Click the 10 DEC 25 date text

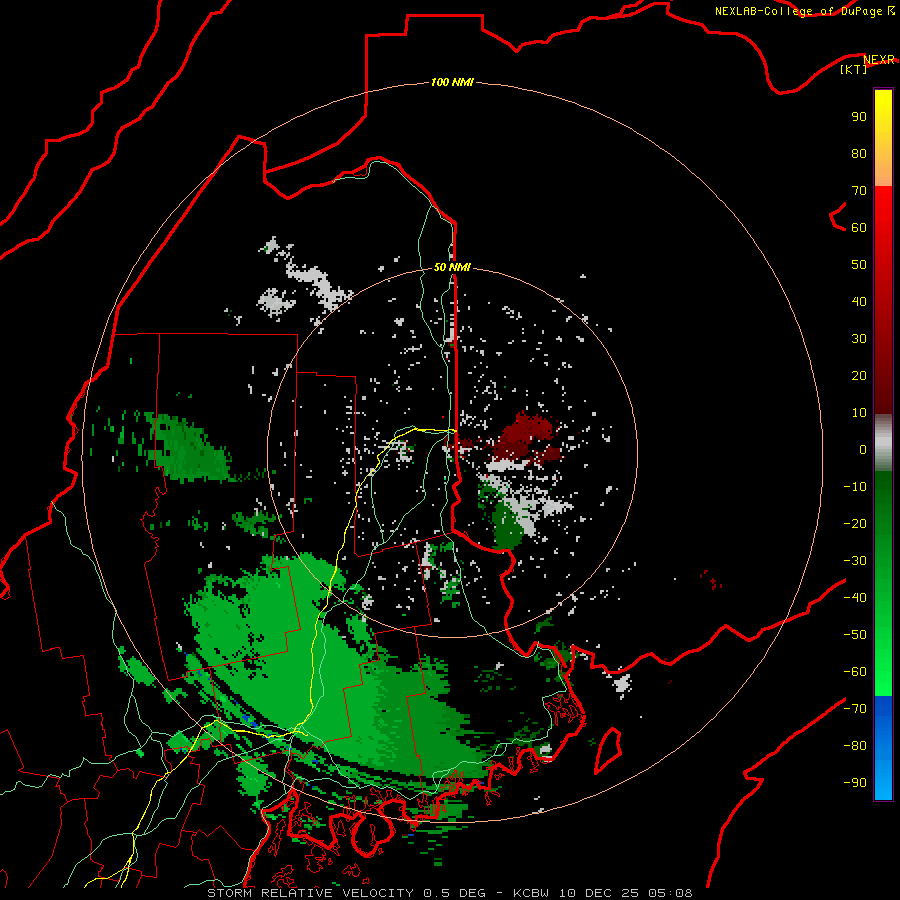click(599, 893)
